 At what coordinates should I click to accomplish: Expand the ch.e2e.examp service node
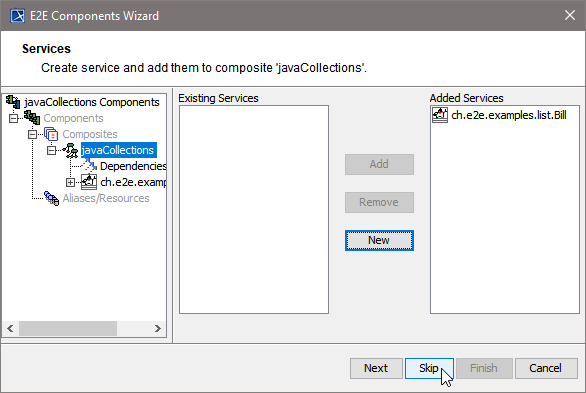coord(70,182)
